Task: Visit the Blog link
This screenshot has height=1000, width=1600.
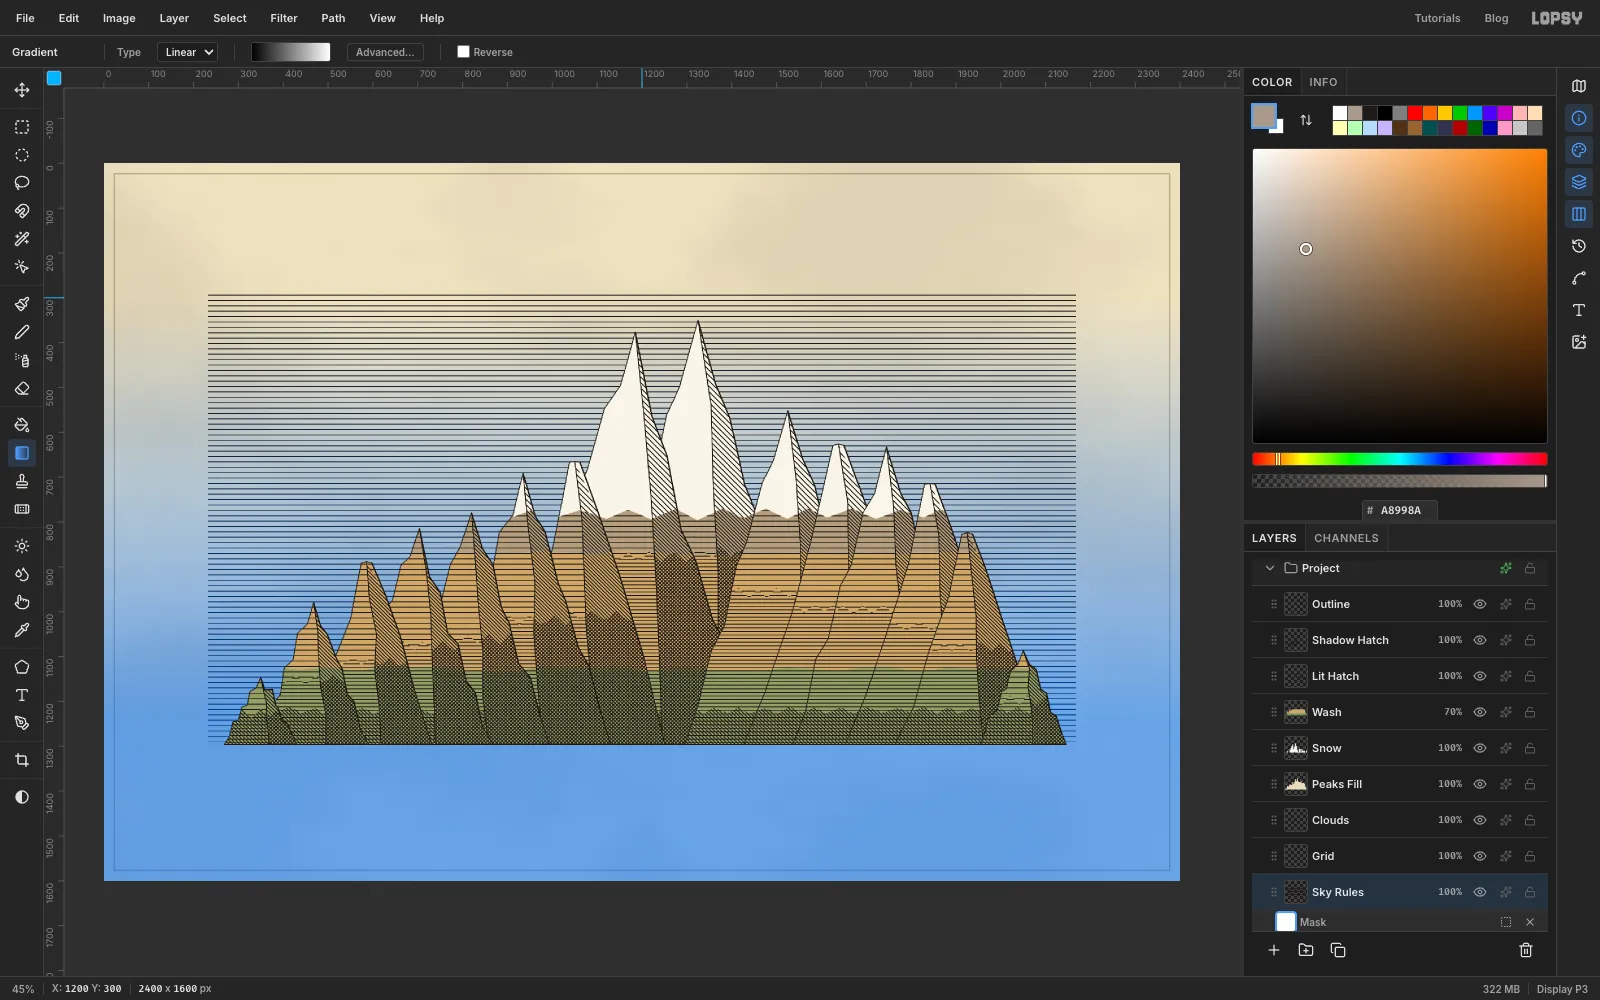Action: pos(1496,18)
